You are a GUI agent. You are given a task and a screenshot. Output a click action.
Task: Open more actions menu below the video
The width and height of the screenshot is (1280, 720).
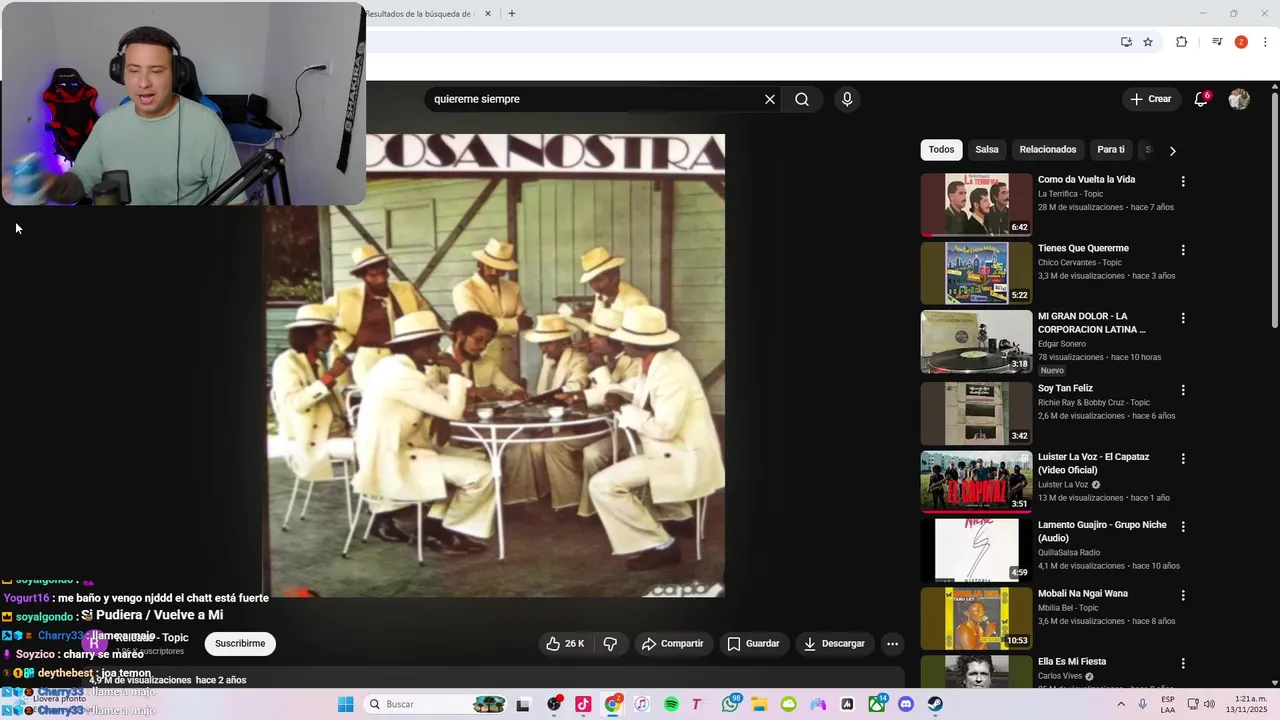[893, 644]
